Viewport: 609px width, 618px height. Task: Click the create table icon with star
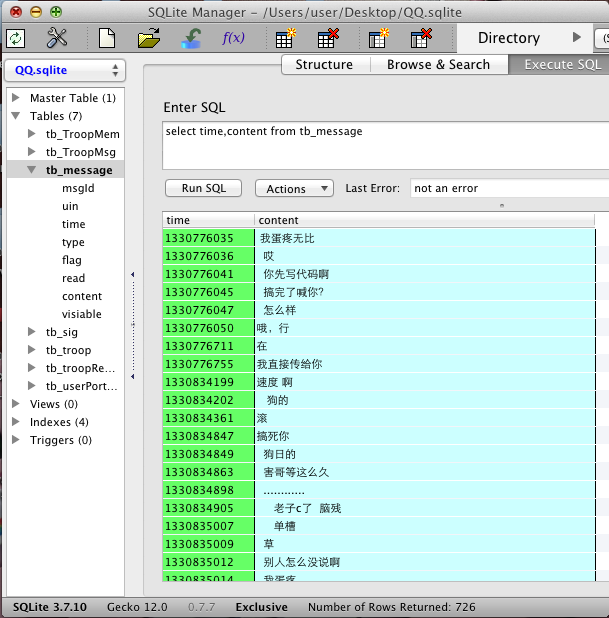click(x=286, y=38)
